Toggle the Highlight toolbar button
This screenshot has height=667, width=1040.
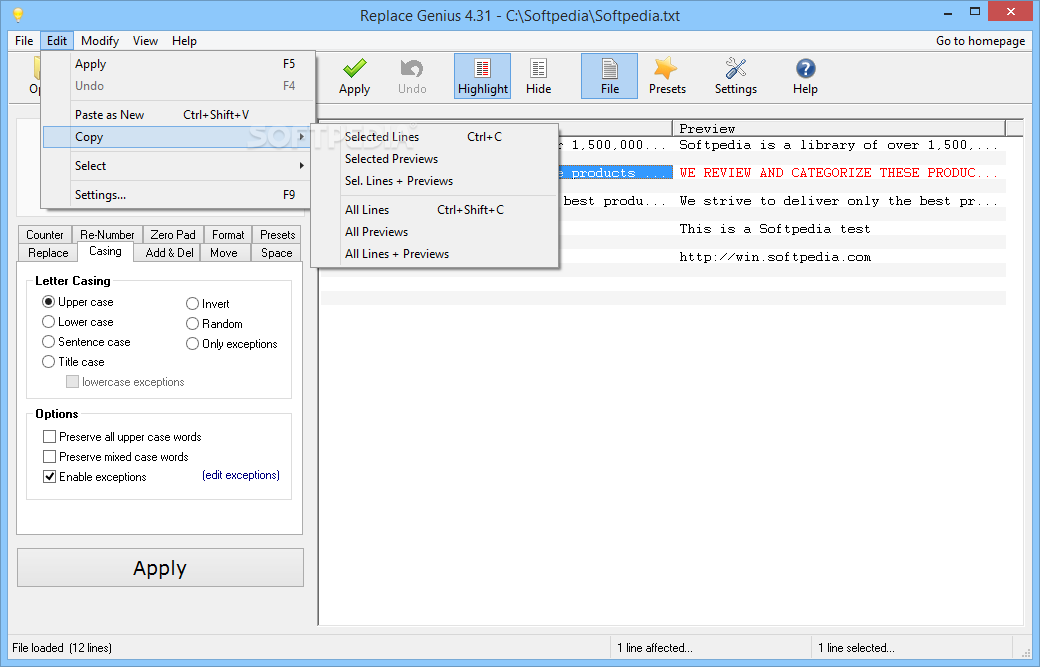pos(482,76)
